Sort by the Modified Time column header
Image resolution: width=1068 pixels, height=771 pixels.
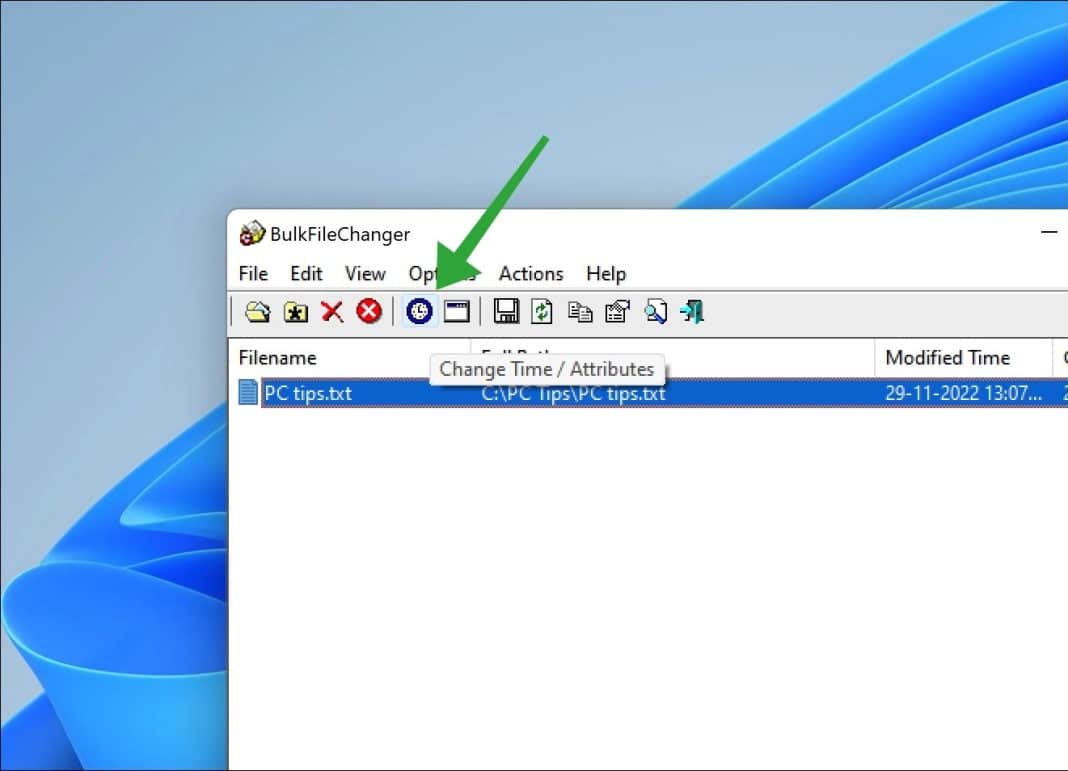point(963,358)
